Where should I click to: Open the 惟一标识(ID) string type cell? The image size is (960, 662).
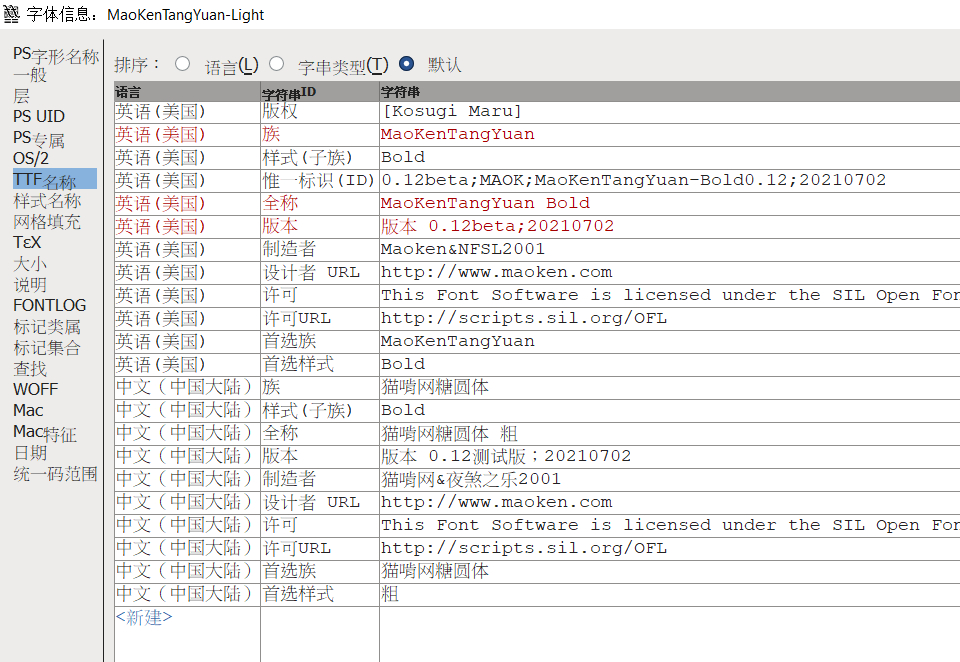[x=318, y=180]
